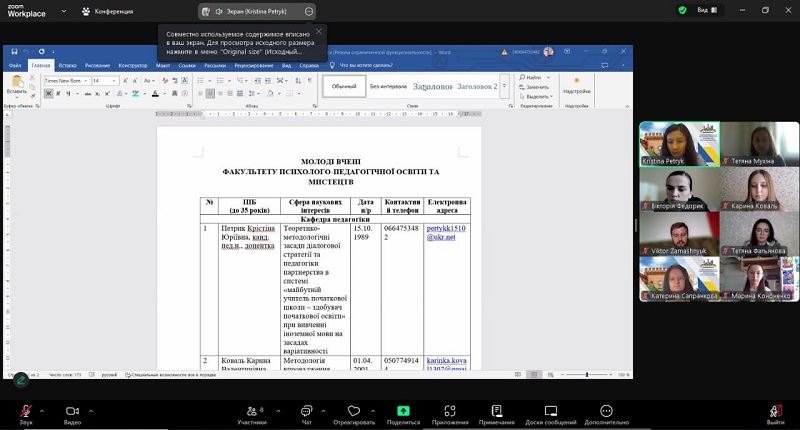Click the Word comments speech bubble icon
Screen dimensions: 800x430
click(605, 65)
